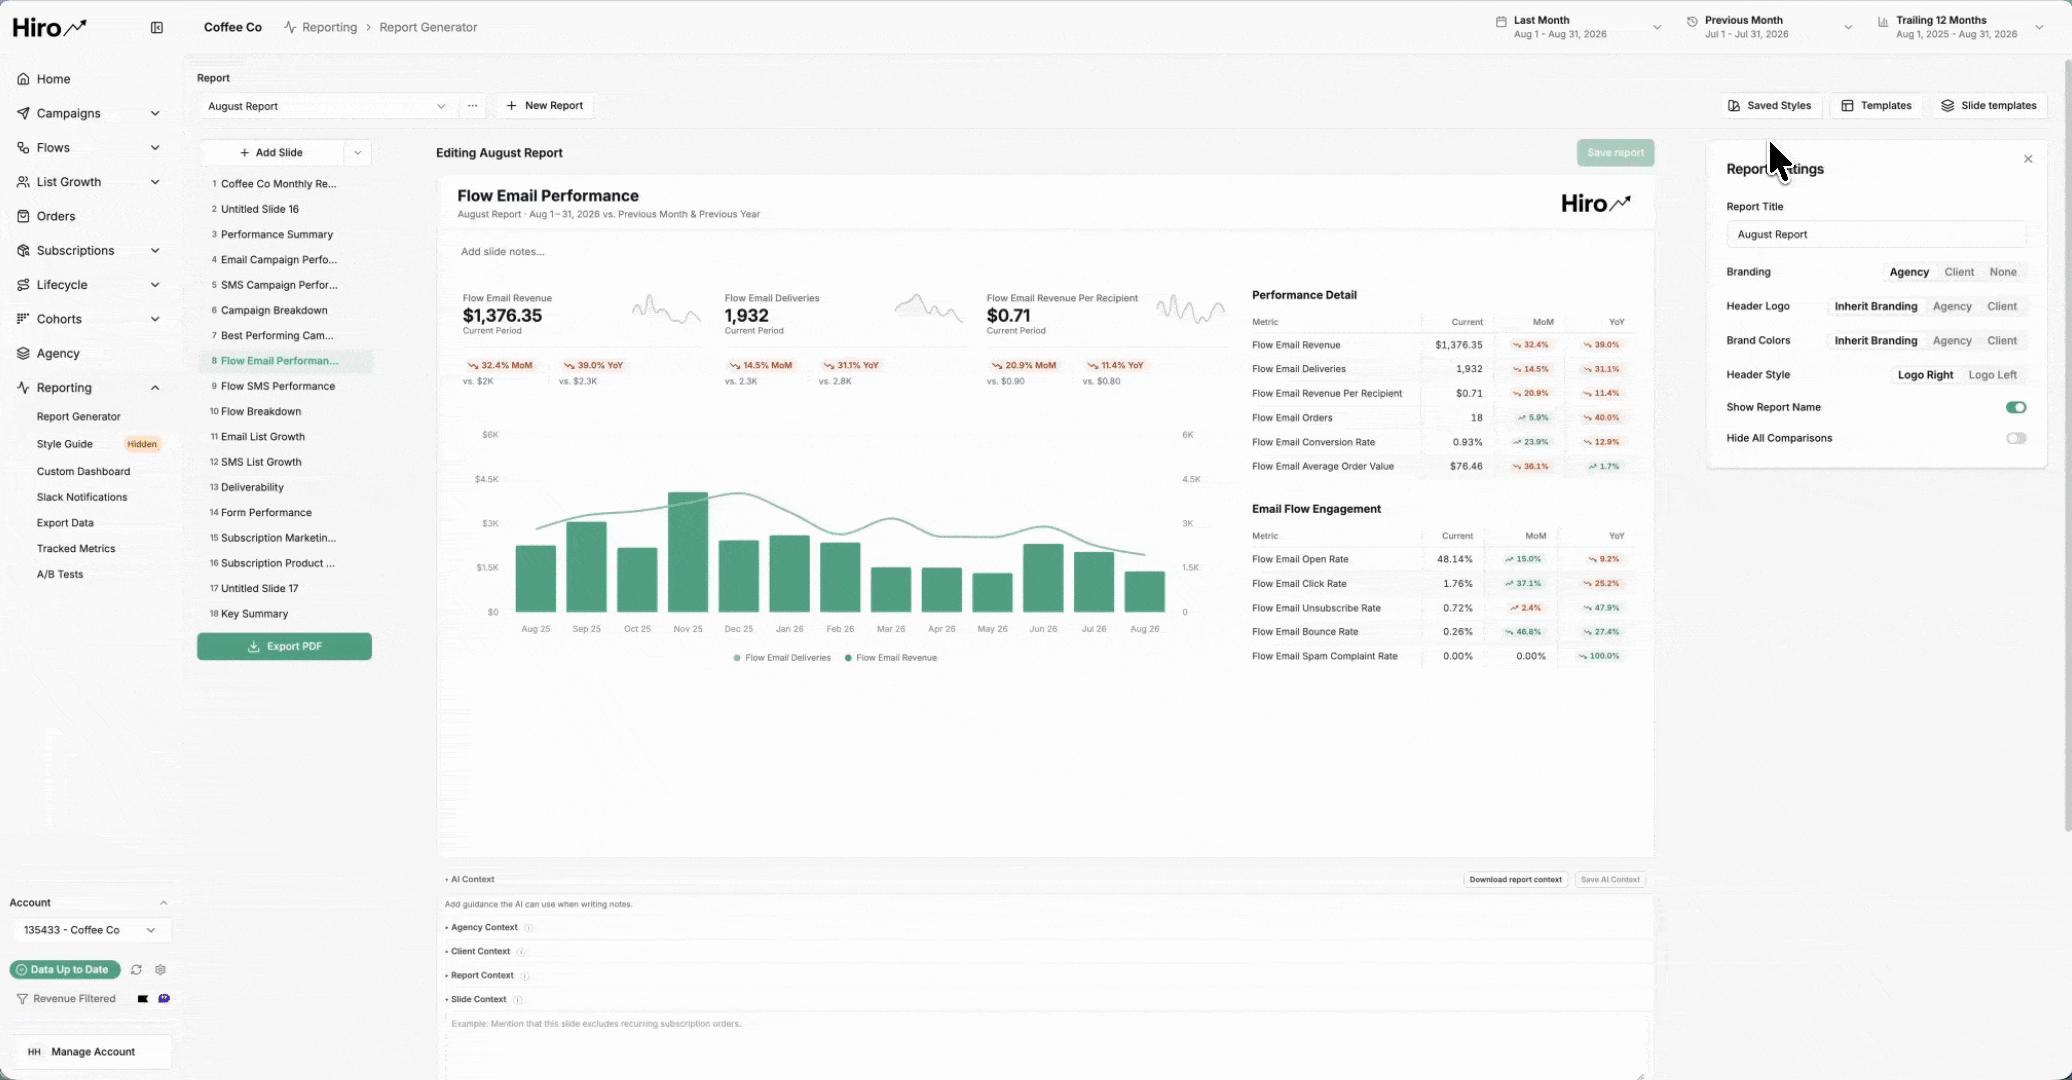This screenshot has height=1080, width=2072.
Task: Open the Trailing 12 Months dropdown
Action: 1960,27
